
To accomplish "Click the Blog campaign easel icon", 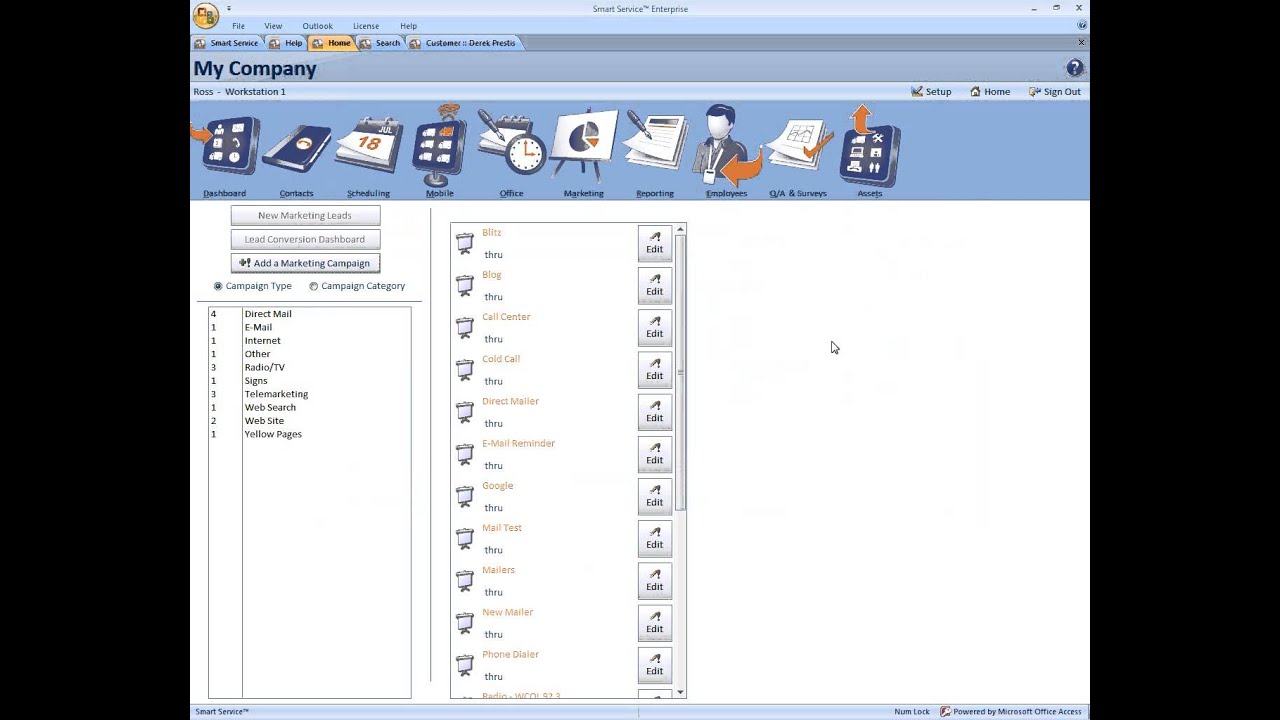I will point(465,285).
